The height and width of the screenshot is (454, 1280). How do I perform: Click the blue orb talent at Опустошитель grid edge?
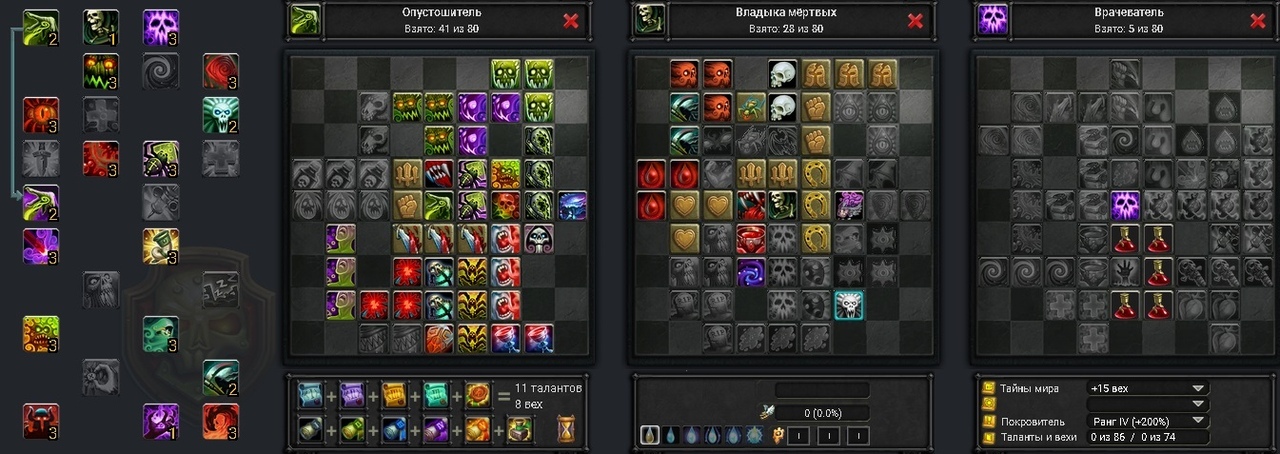point(572,206)
